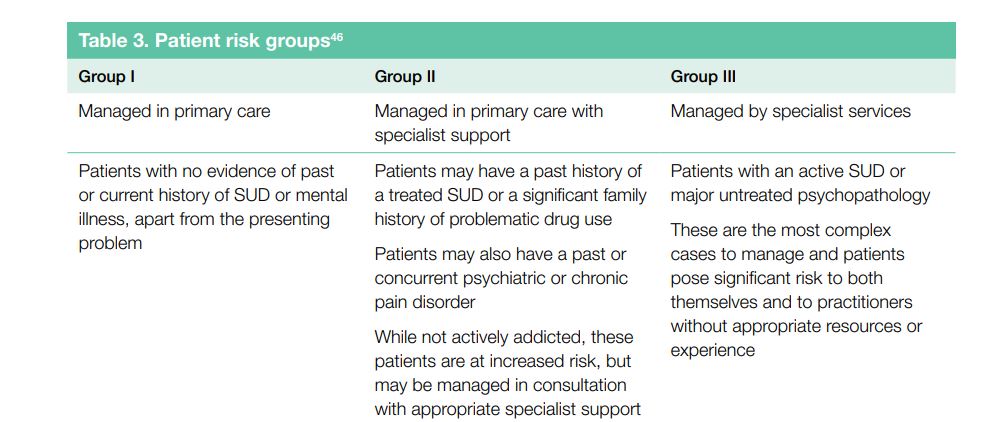Select the 'Group II' column header

click(x=404, y=77)
